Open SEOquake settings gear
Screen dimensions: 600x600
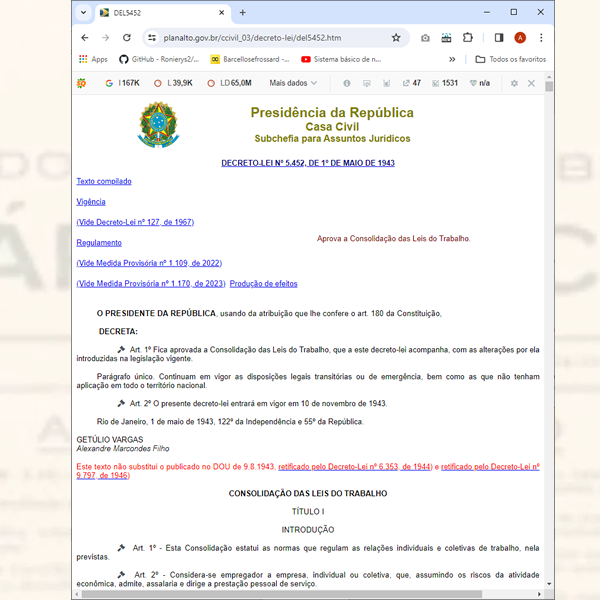(x=514, y=83)
